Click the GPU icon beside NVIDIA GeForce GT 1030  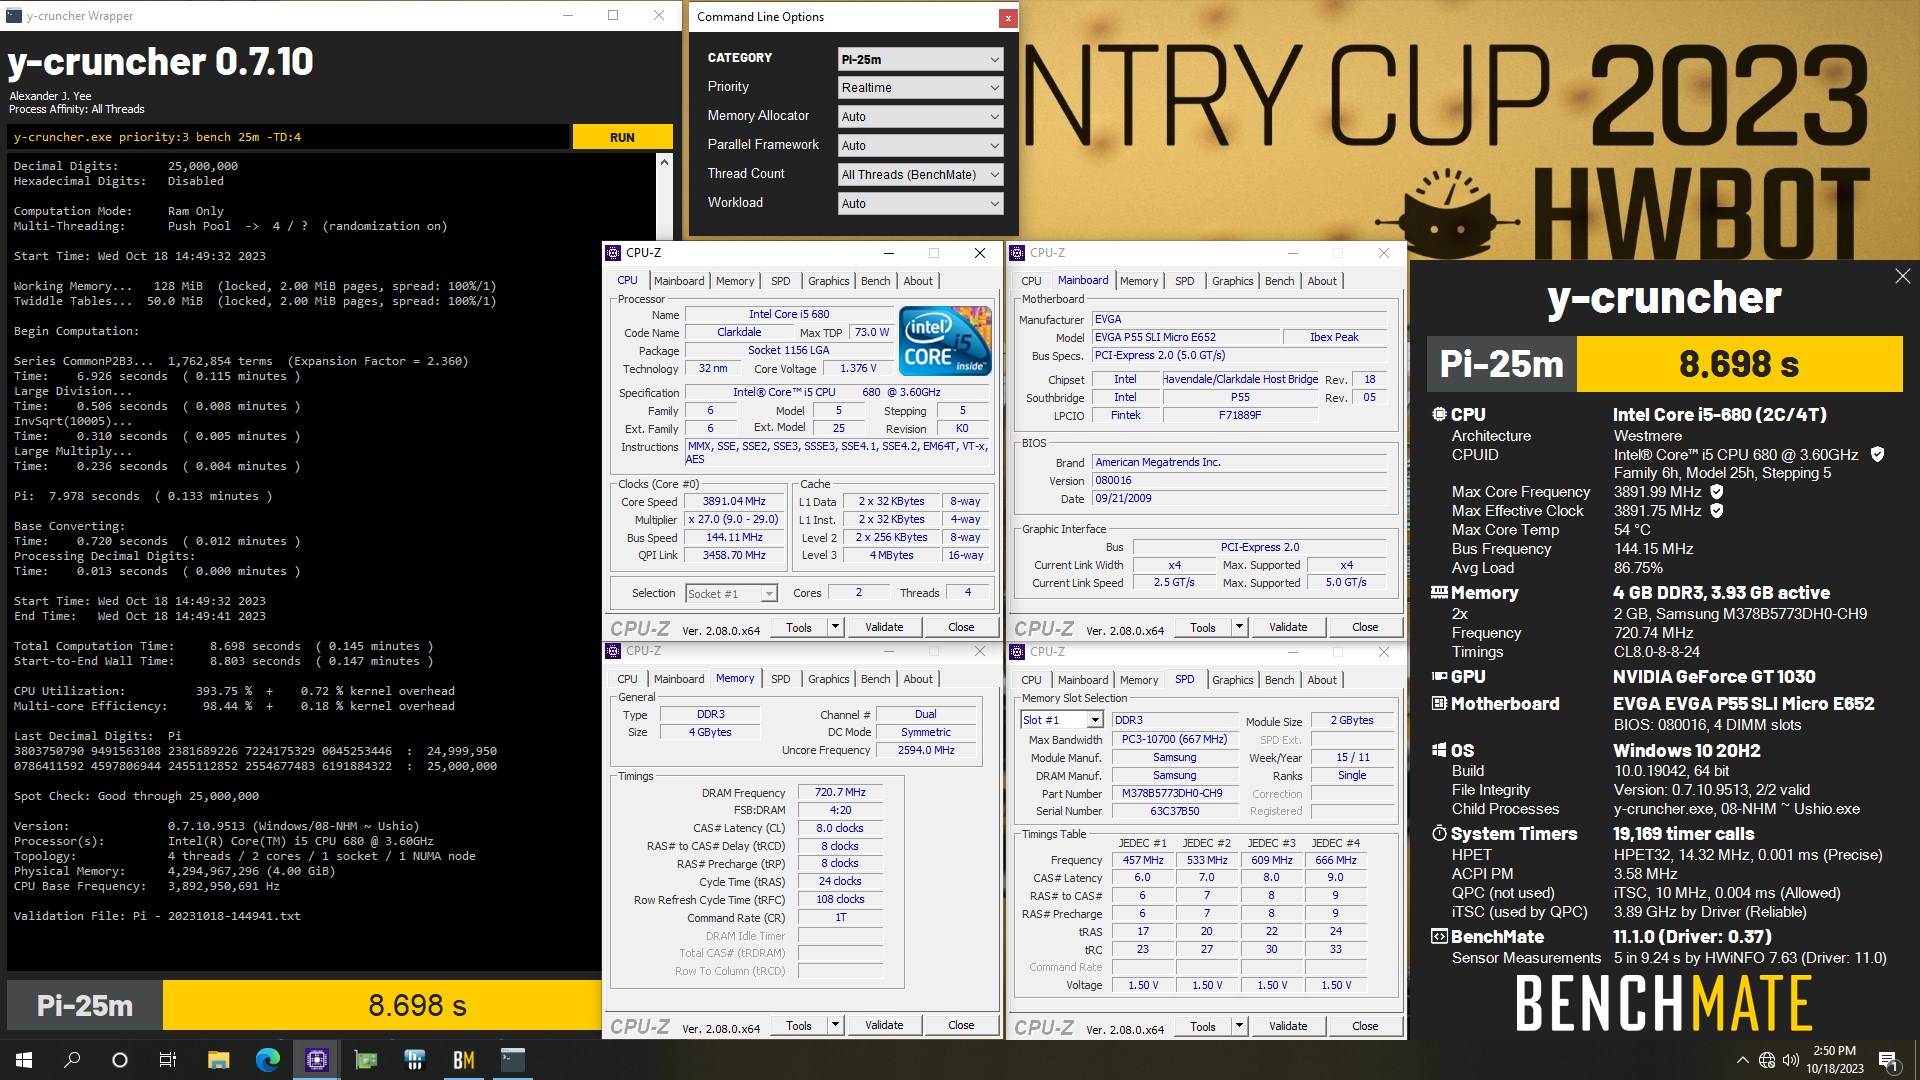1439,676
